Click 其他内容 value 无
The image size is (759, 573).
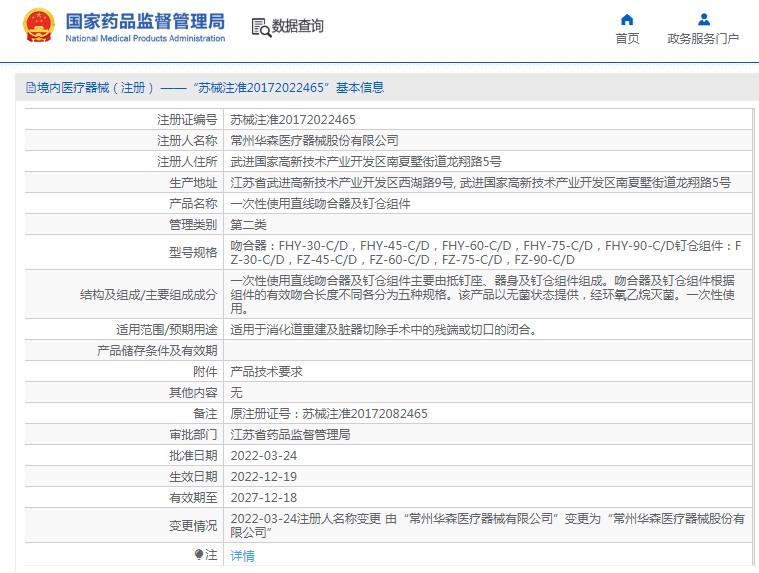(x=236, y=392)
